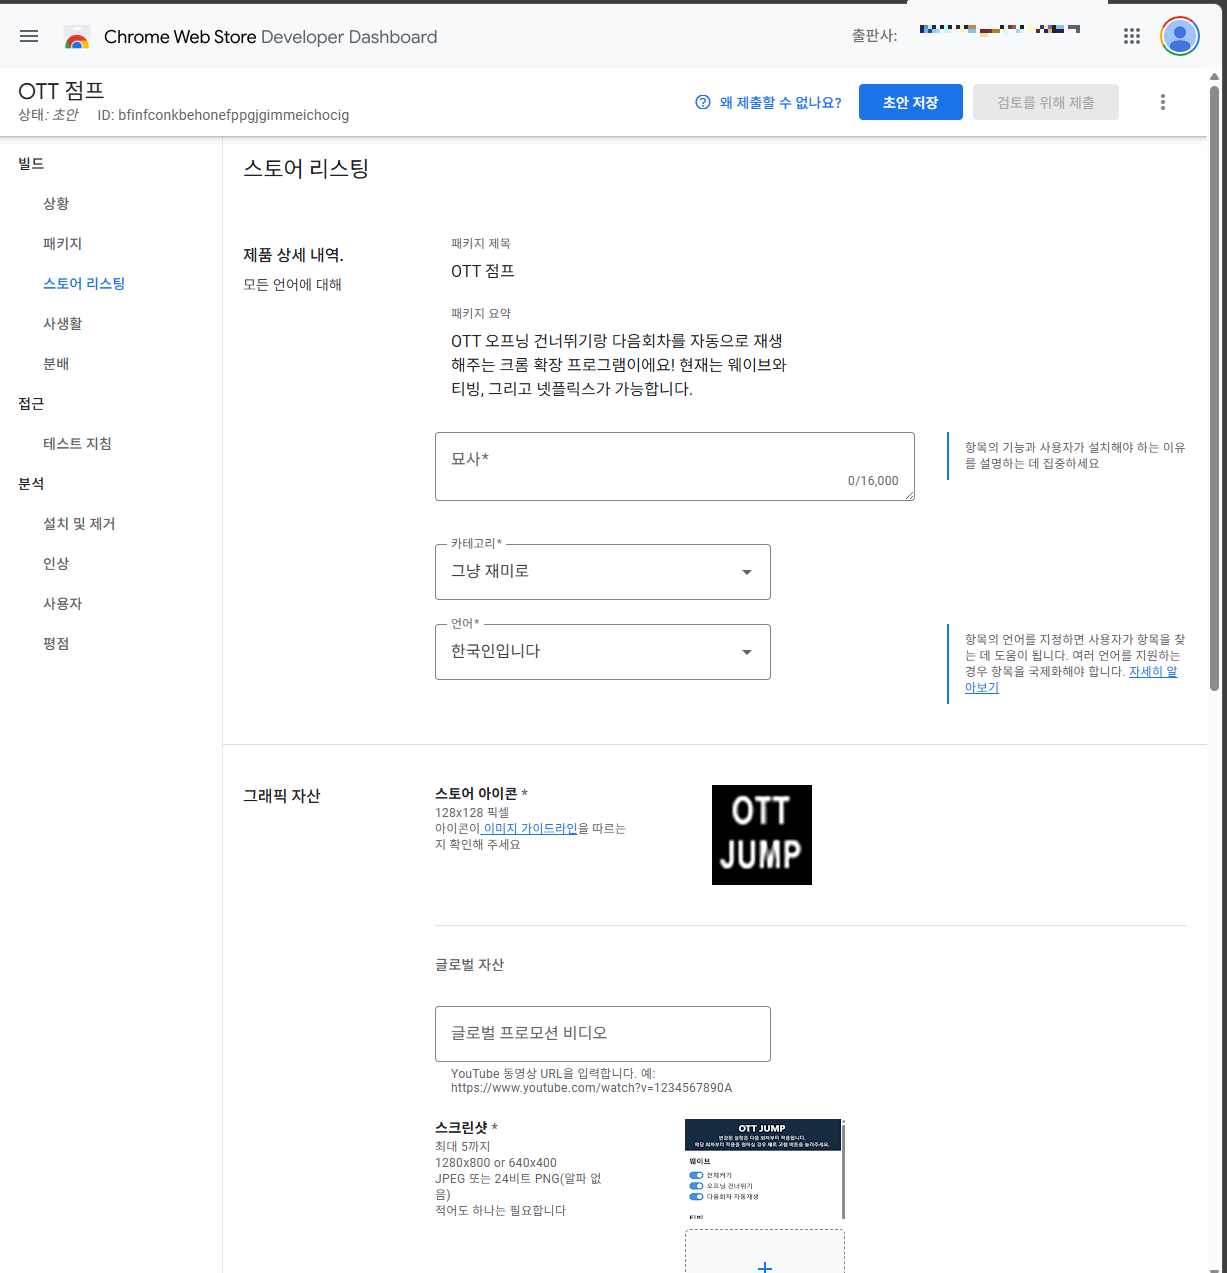Click the help question mark icon

point(703,102)
